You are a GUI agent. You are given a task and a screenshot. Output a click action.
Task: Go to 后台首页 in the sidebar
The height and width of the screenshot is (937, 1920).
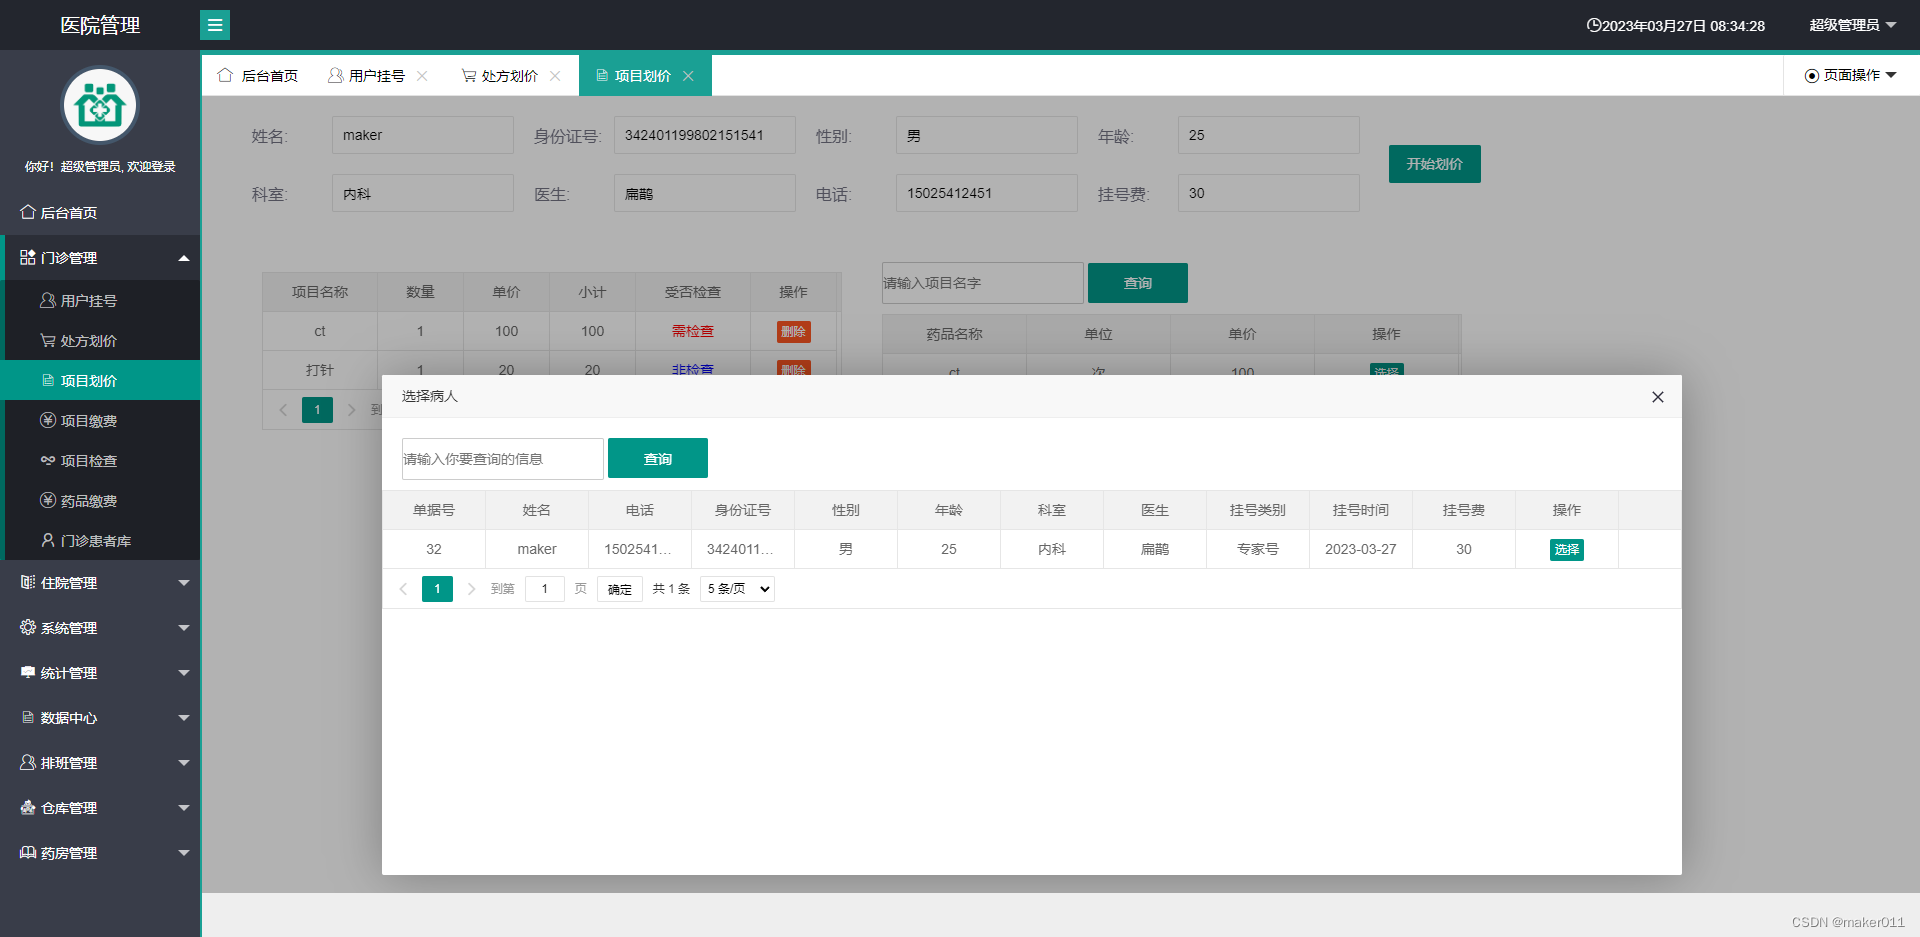coord(100,212)
